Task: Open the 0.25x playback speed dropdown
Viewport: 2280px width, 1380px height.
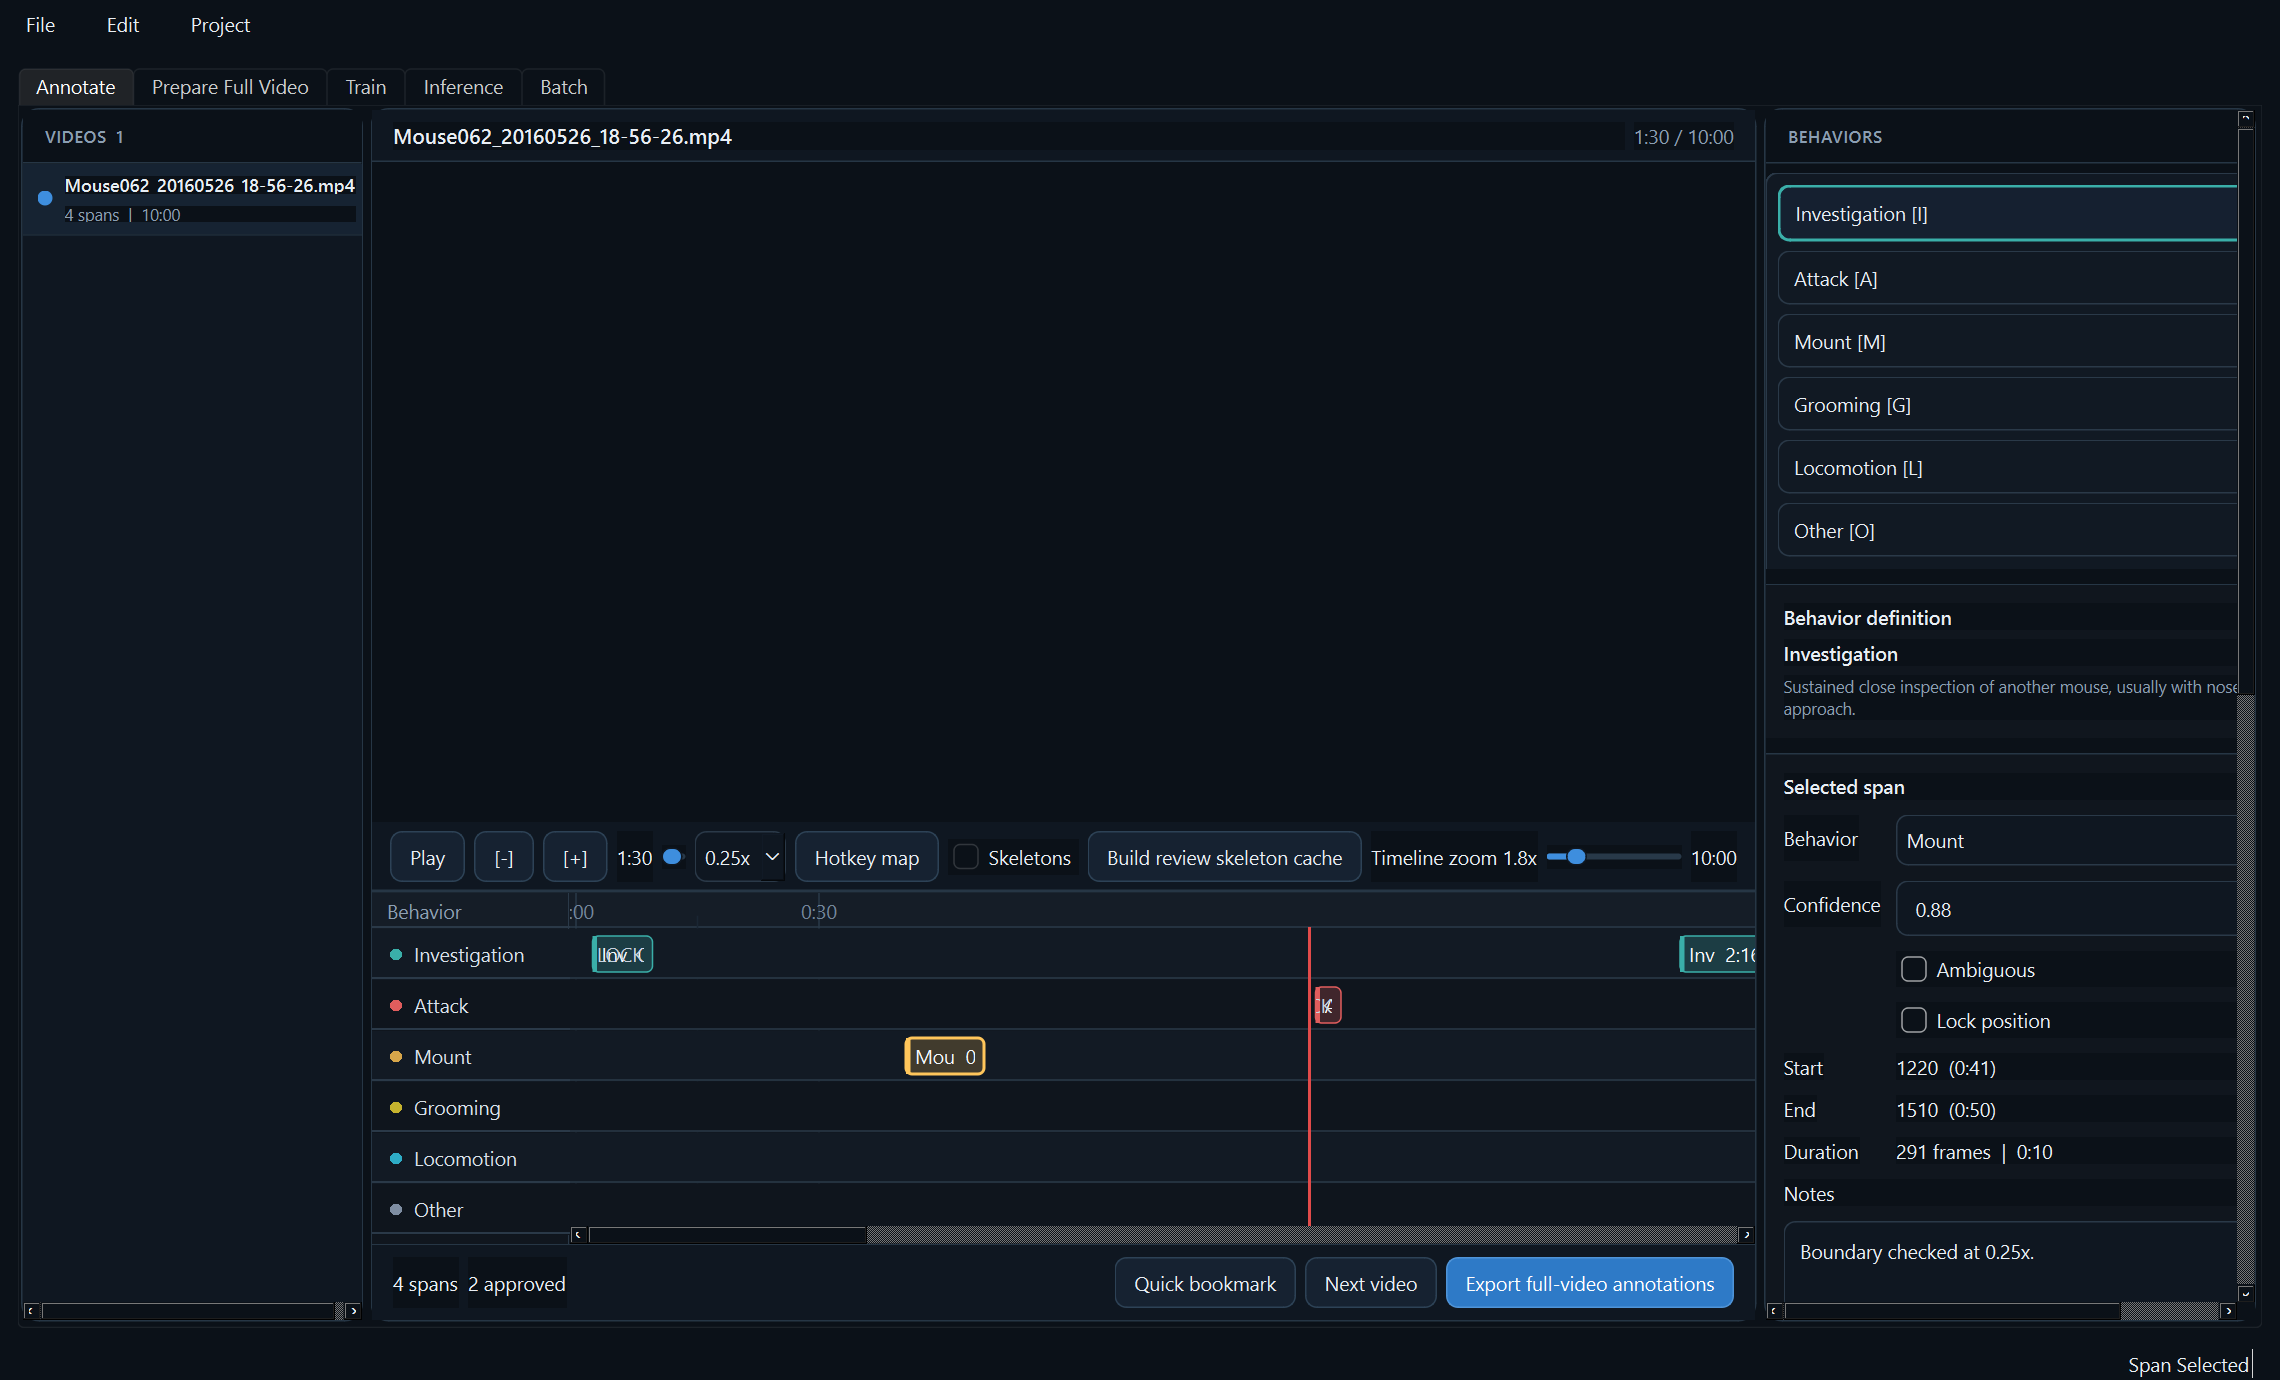Action: tap(740, 857)
